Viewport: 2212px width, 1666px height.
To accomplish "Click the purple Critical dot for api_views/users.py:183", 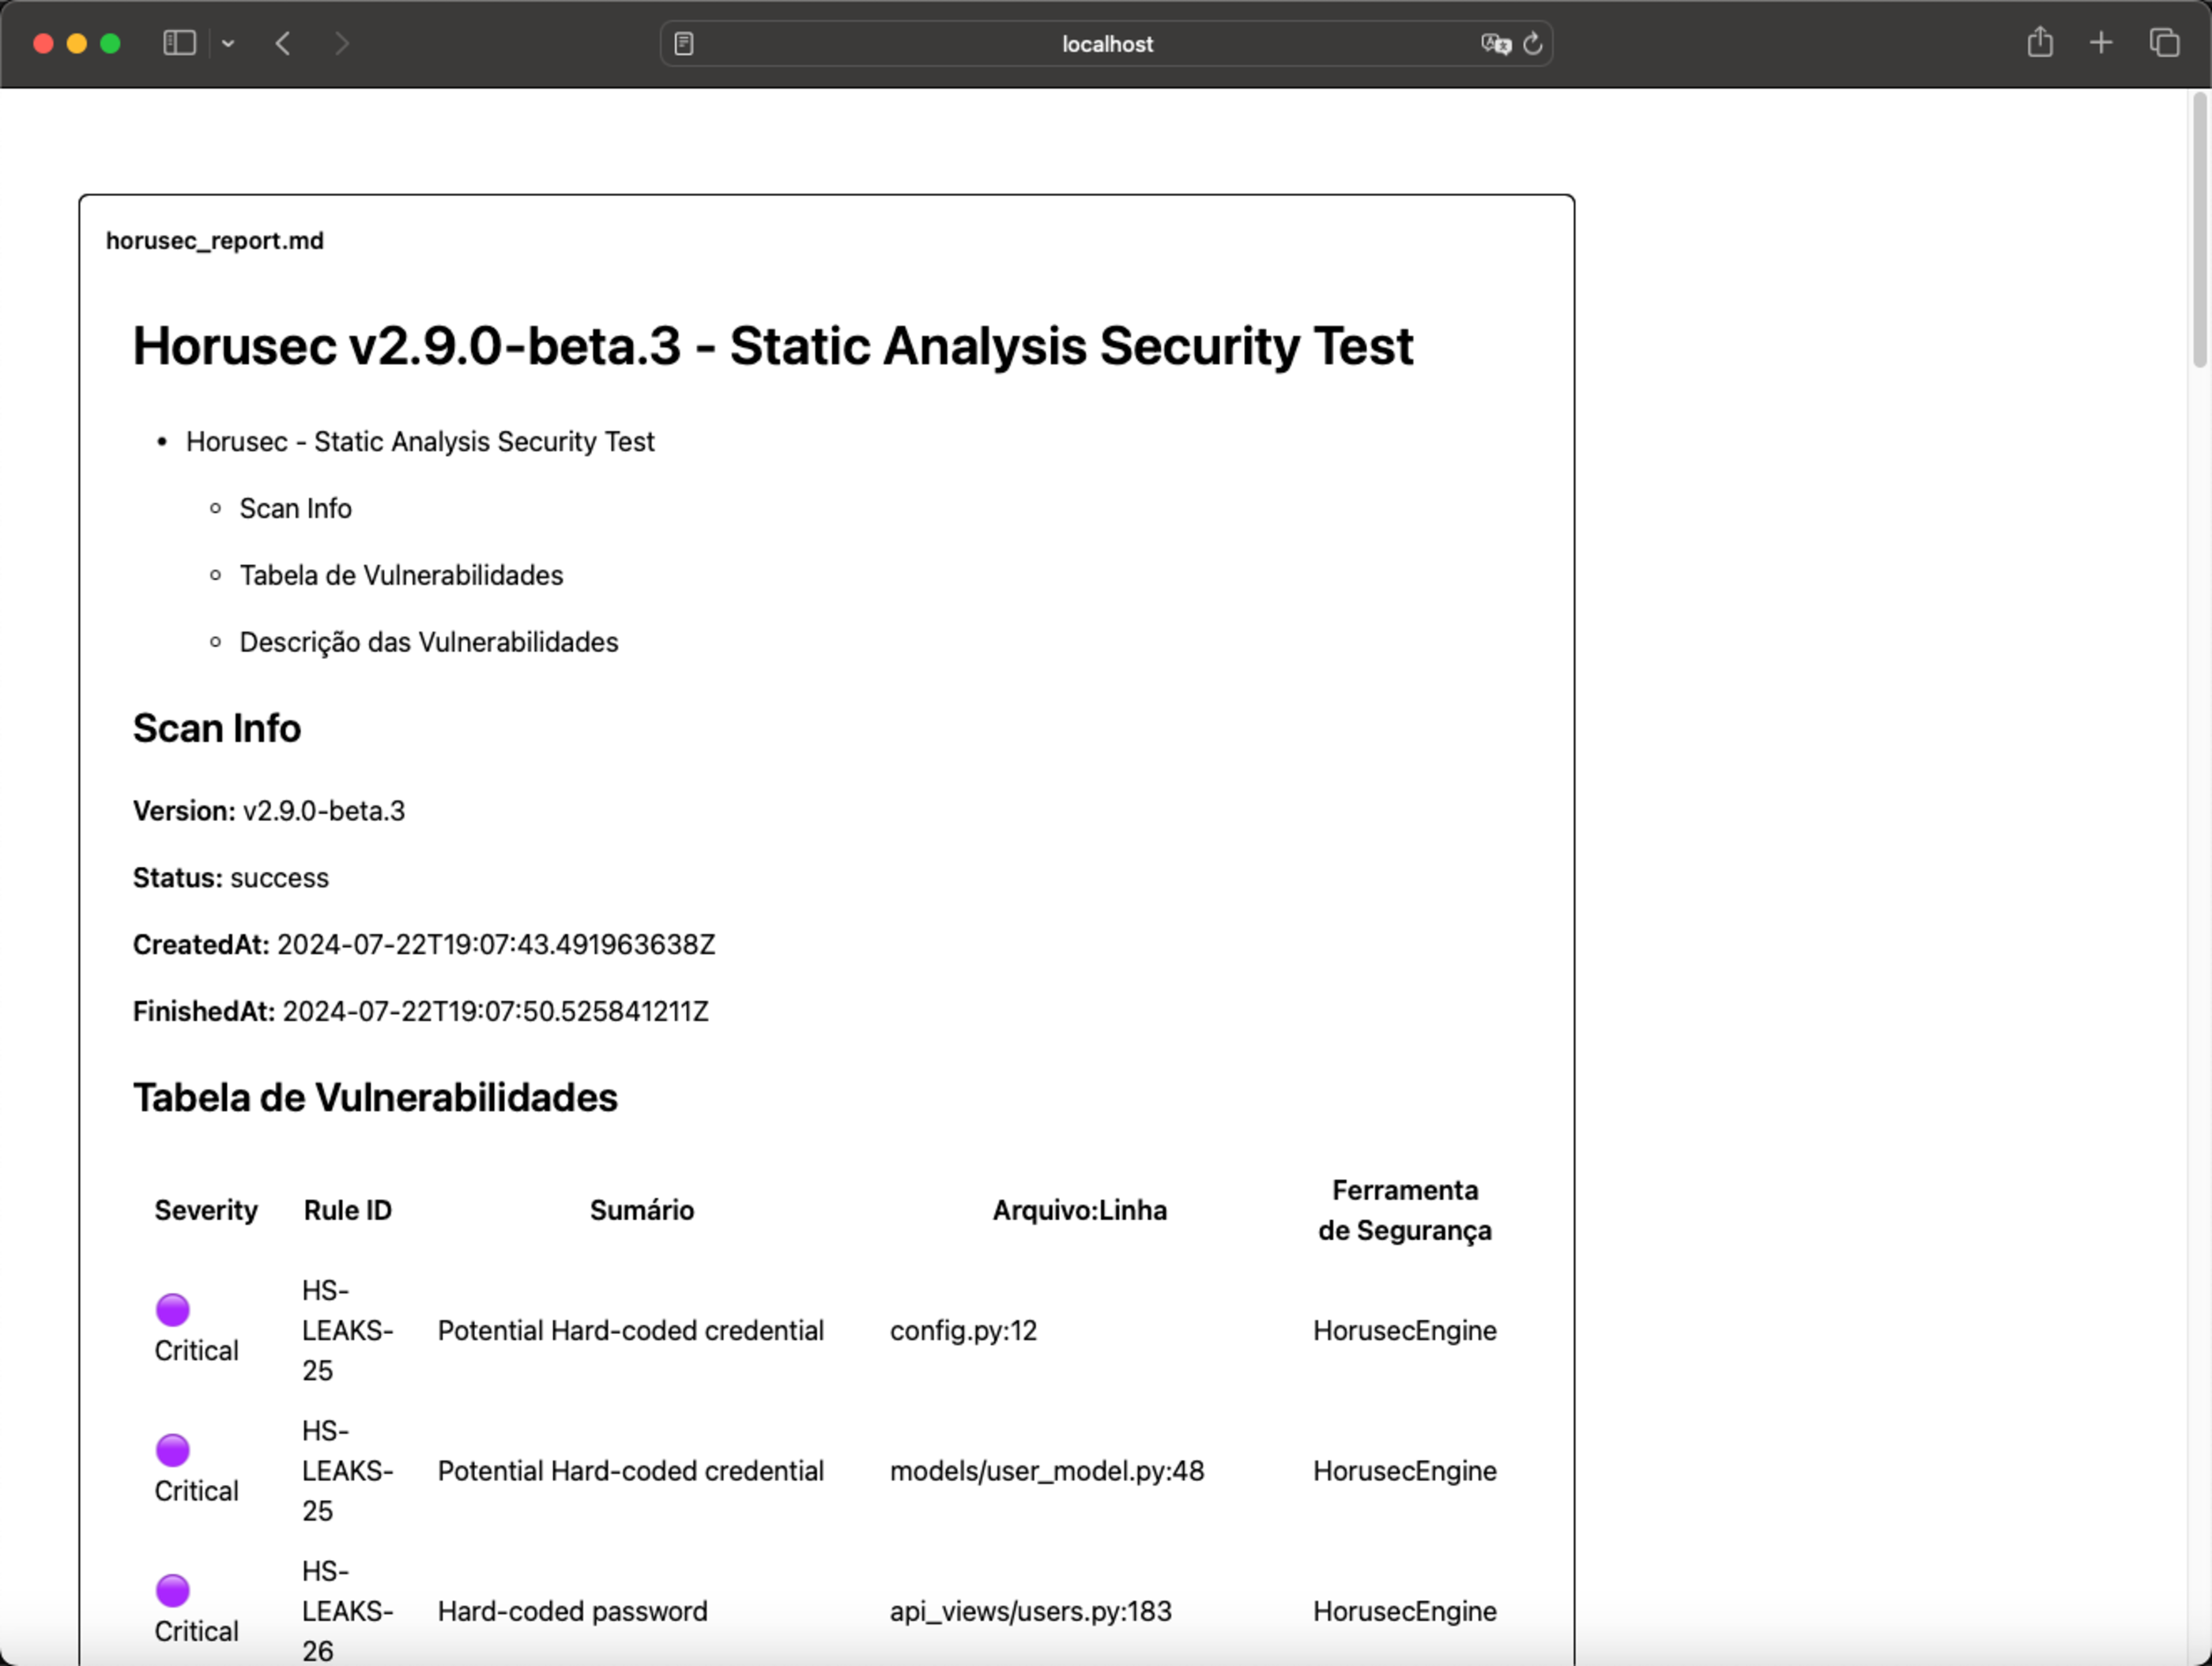I will point(173,1589).
